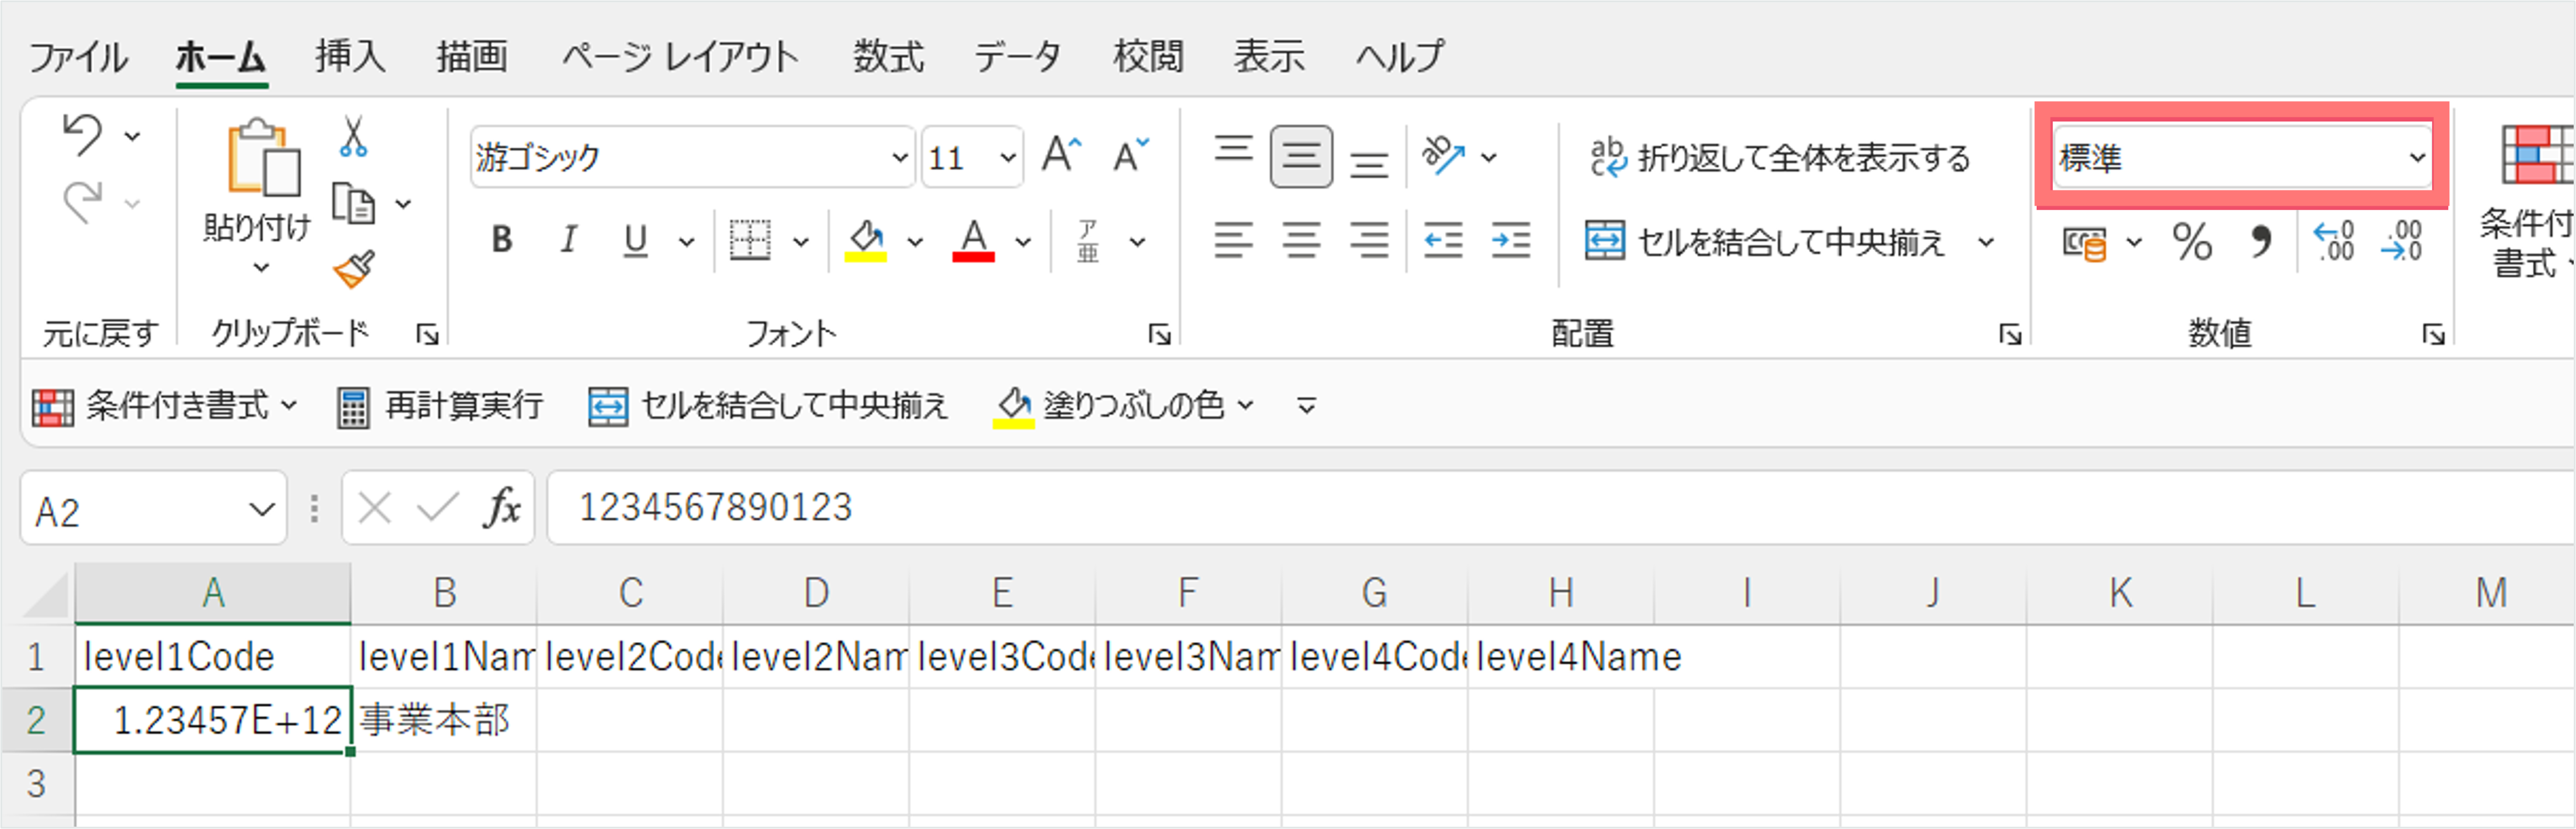Image resolution: width=2576 pixels, height=829 pixels.
Task: Toggle Italic formatting
Action: pyautogui.click(x=568, y=240)
